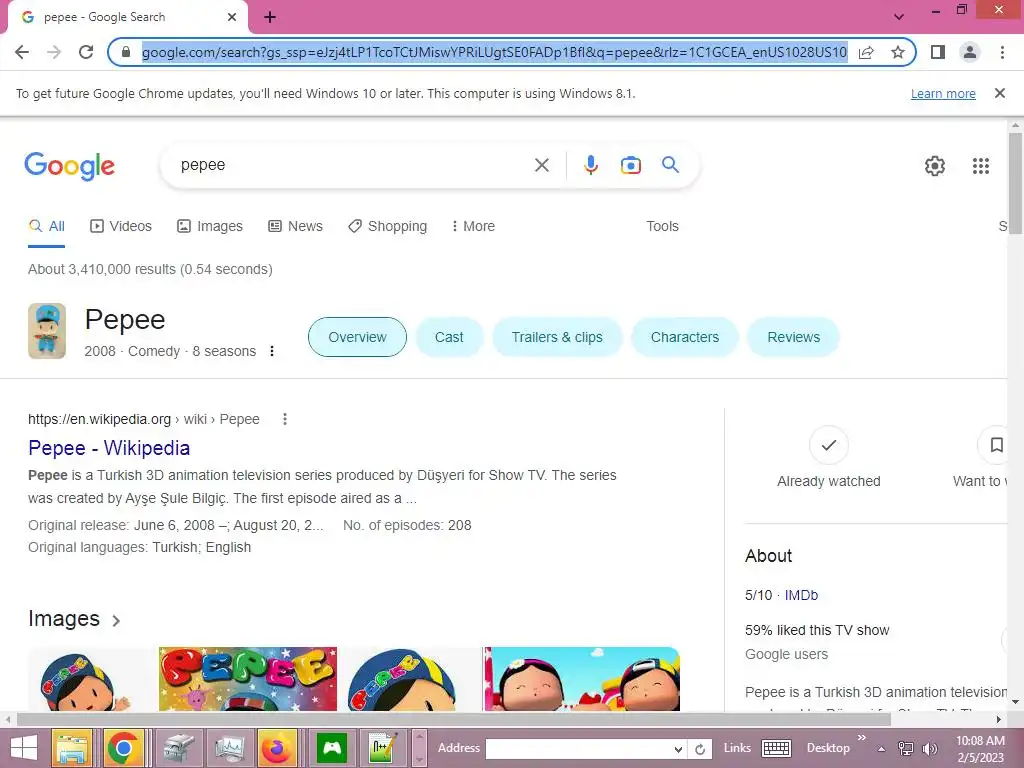Switch to the Shopping tab

pos(387,227)
